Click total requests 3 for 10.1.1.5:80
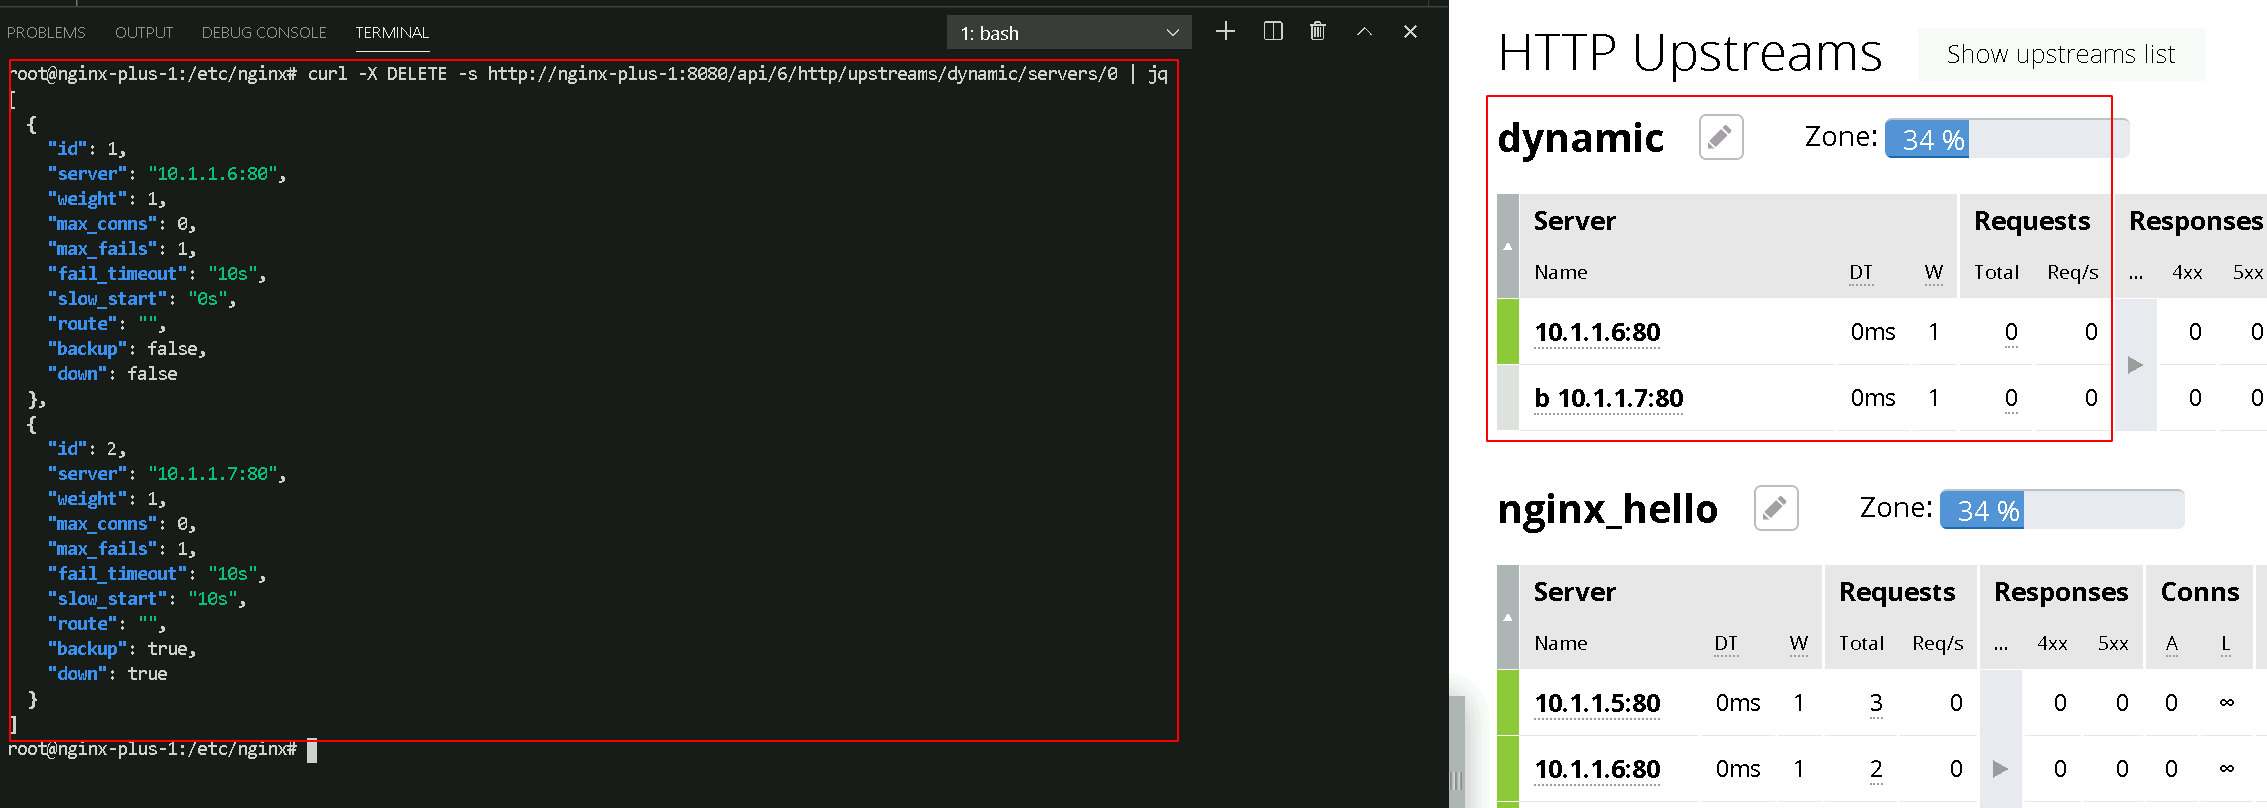This screenshot has height=808, width=2267. (x=1876, y=703)
